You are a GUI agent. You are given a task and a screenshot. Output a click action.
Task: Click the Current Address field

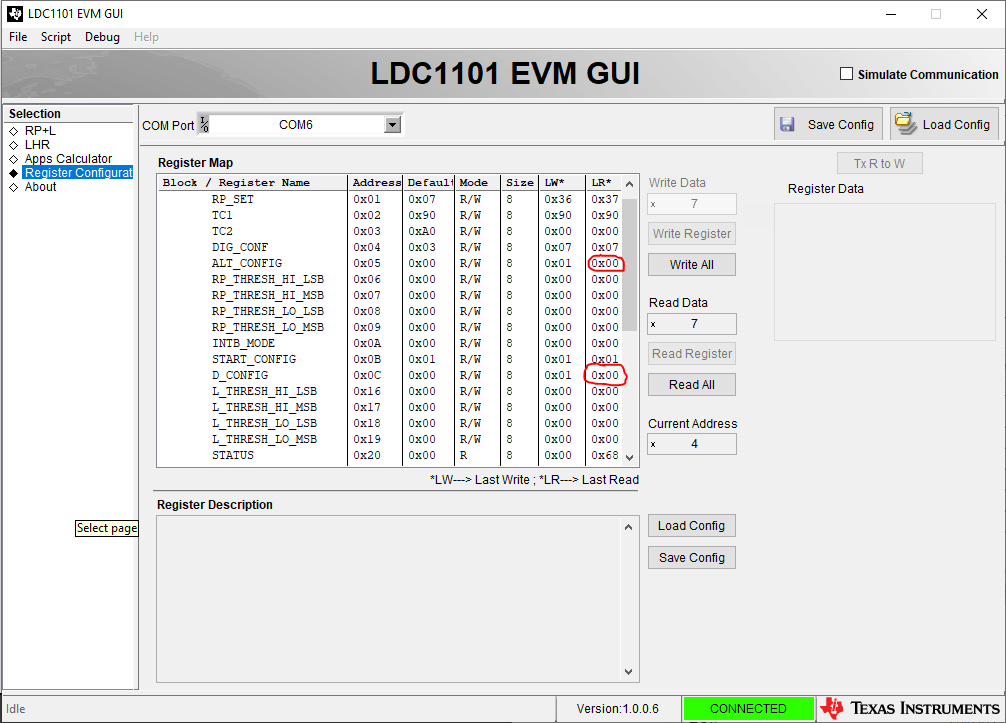click(691, 443)
